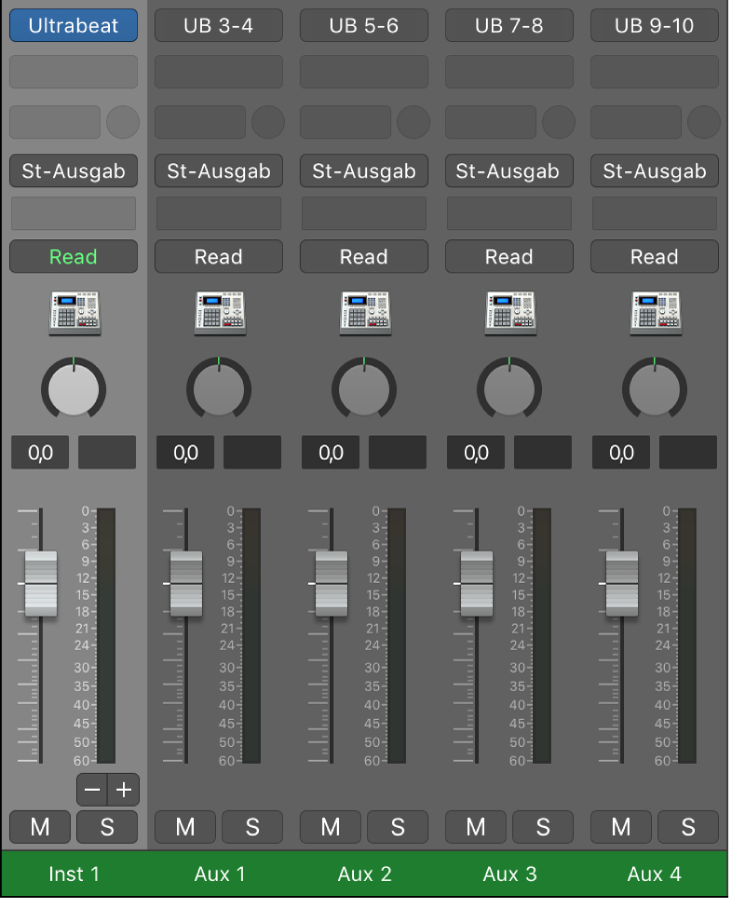Open drum machine icon on Inst 1 strip

pyautogui.click(x=74, y=313)
